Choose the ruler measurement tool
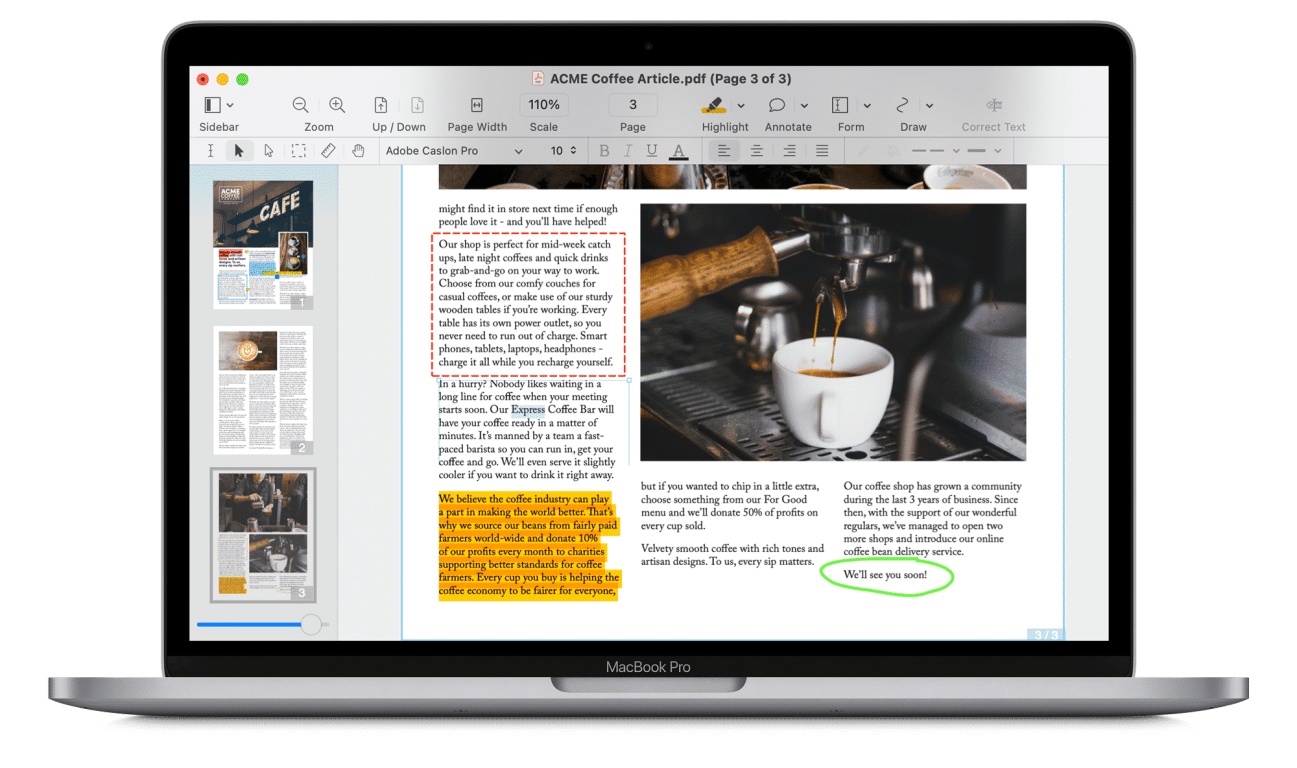Screen dimensions: 1297x768 click(328, 151)
